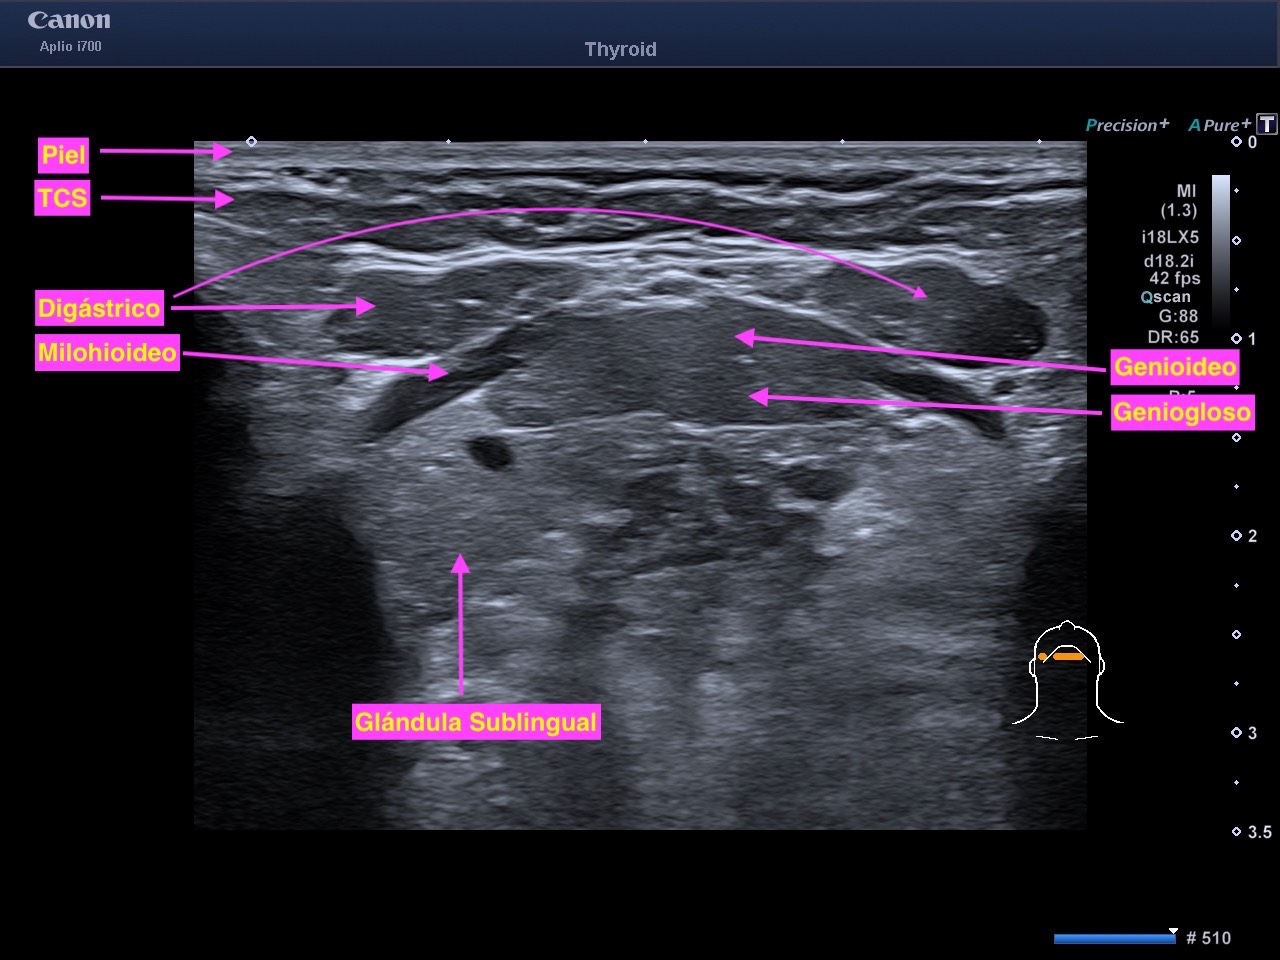
Task: Click the T icon beside ApliPure+
Action: pos(1267,124)
